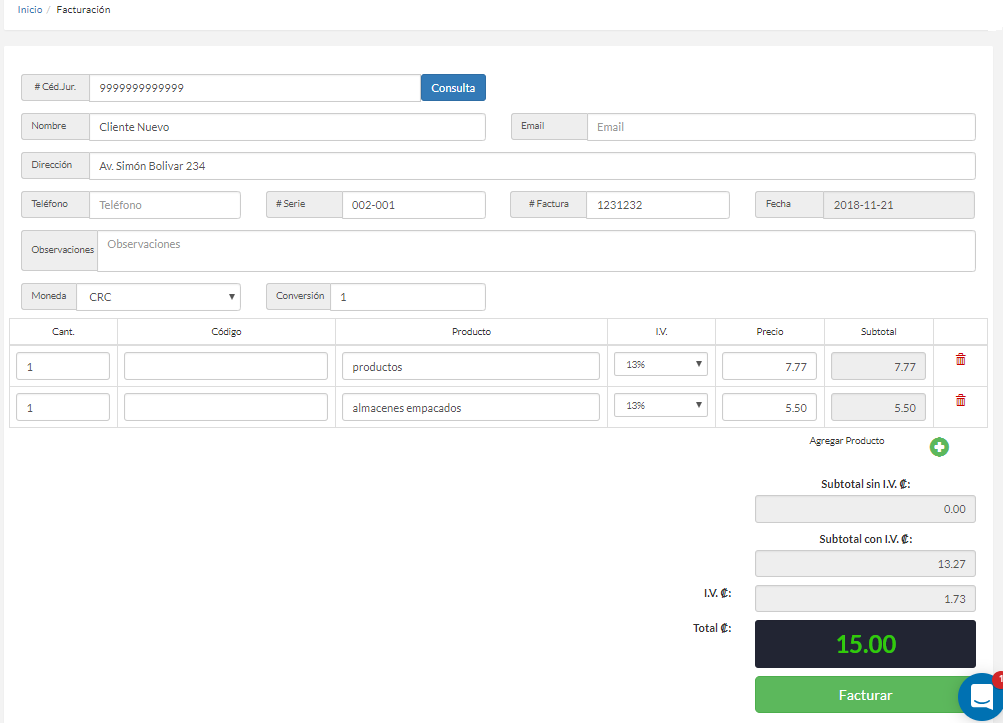Focus the Email input field
Screen dimensions: 1003x723
click(x=780, y=127)
